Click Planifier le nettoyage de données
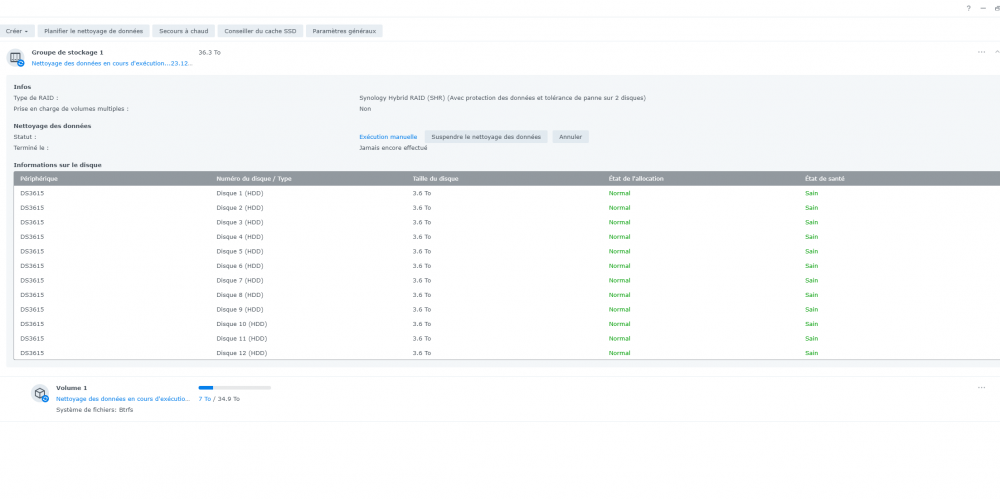Screen dimensions: 1000x499 [x=94, y=31]
